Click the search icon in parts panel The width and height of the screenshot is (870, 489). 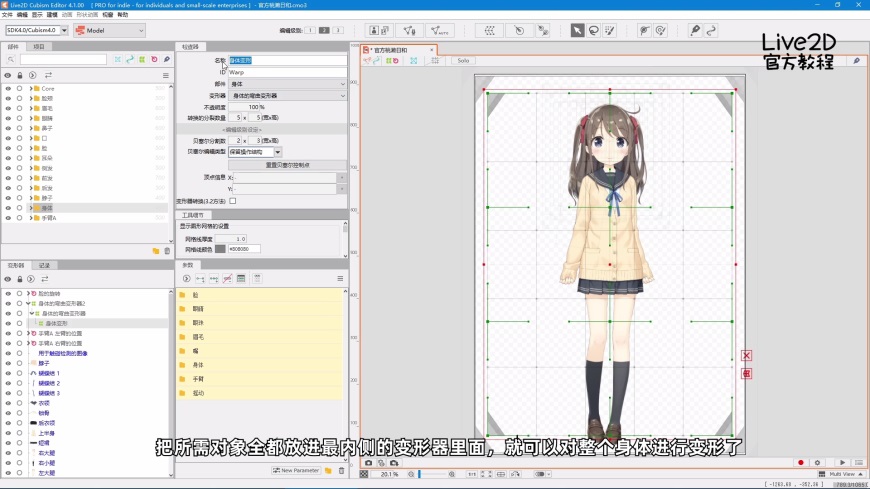pos(11,59)
